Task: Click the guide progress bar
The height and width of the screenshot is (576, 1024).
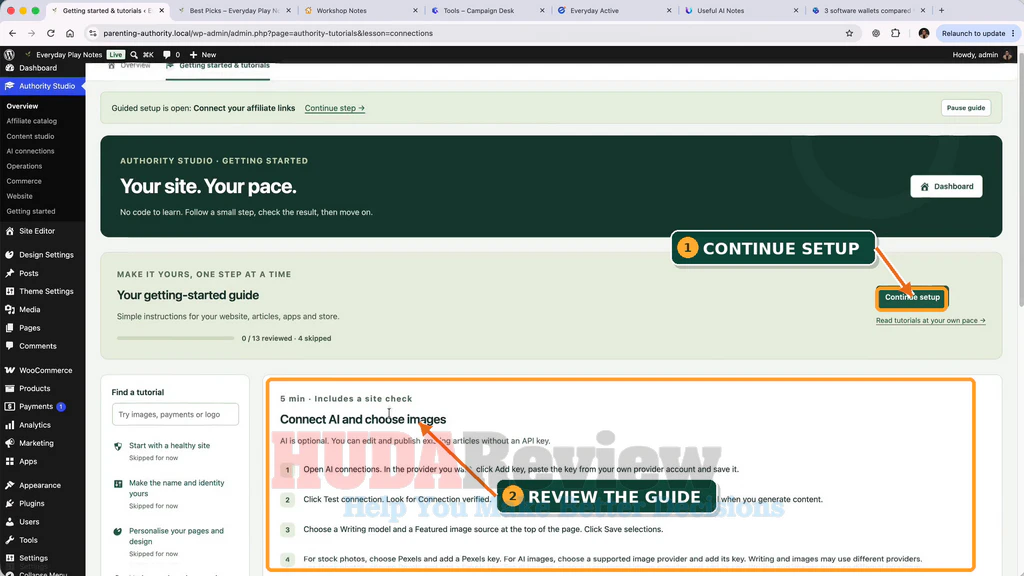Action: [x=175, y=338]
